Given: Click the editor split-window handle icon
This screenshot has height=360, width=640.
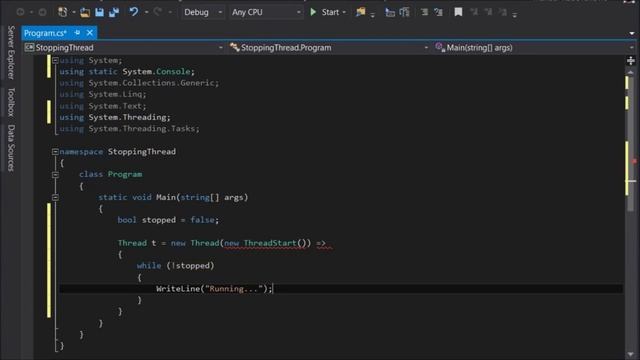Looking at the screenshot, I should (x=631, y=61).
